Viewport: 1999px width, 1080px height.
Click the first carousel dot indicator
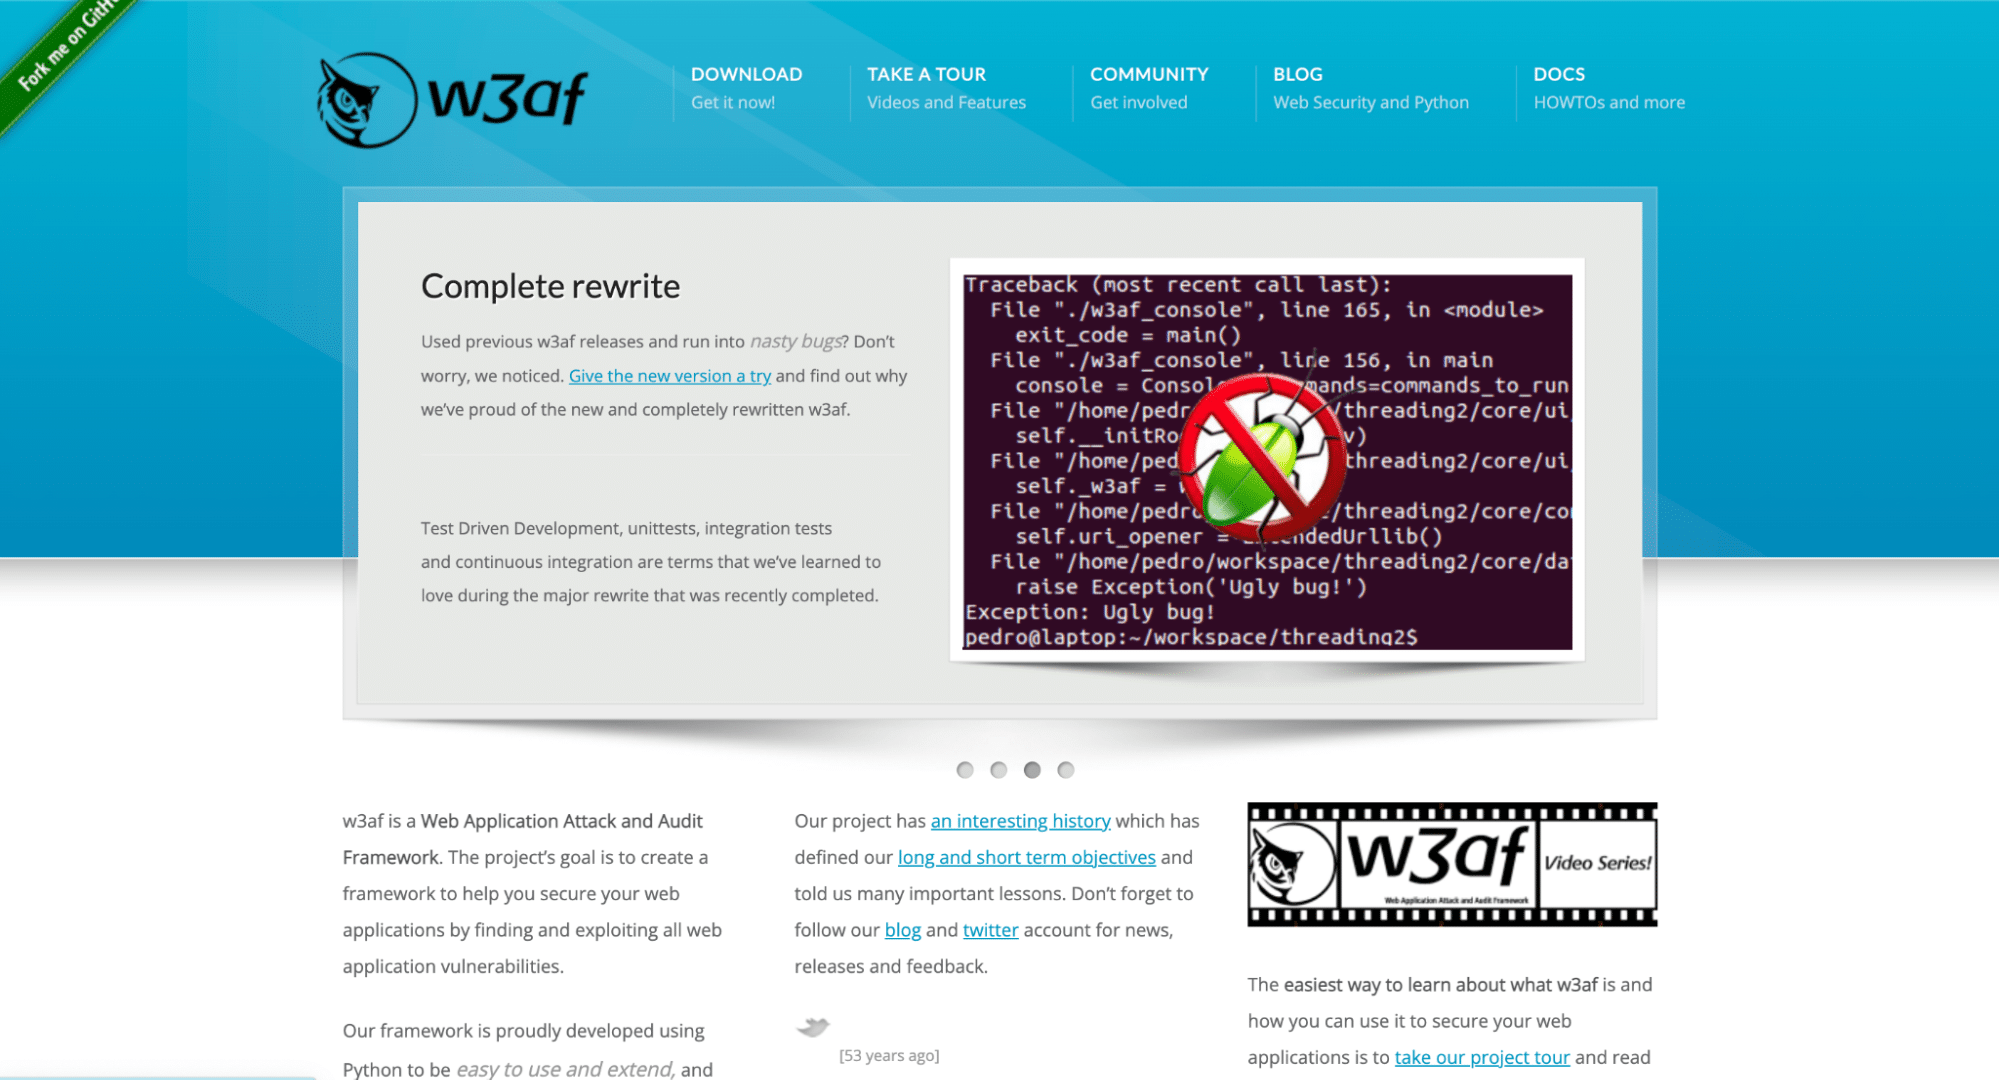click(x=964, y=769)
